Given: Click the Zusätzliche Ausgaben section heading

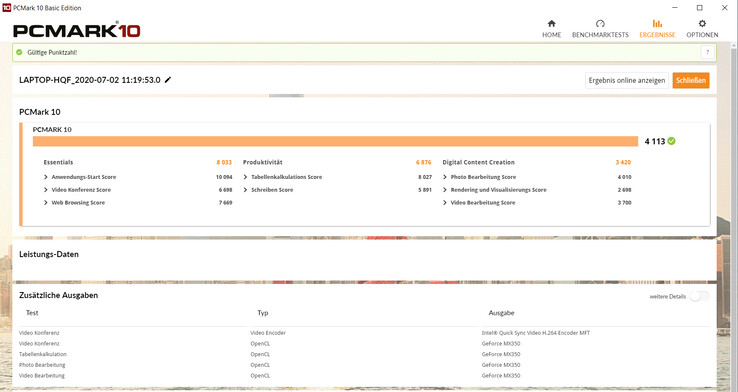Looking at the screenshot, I should pyautogui.click(x=58, y=295).
